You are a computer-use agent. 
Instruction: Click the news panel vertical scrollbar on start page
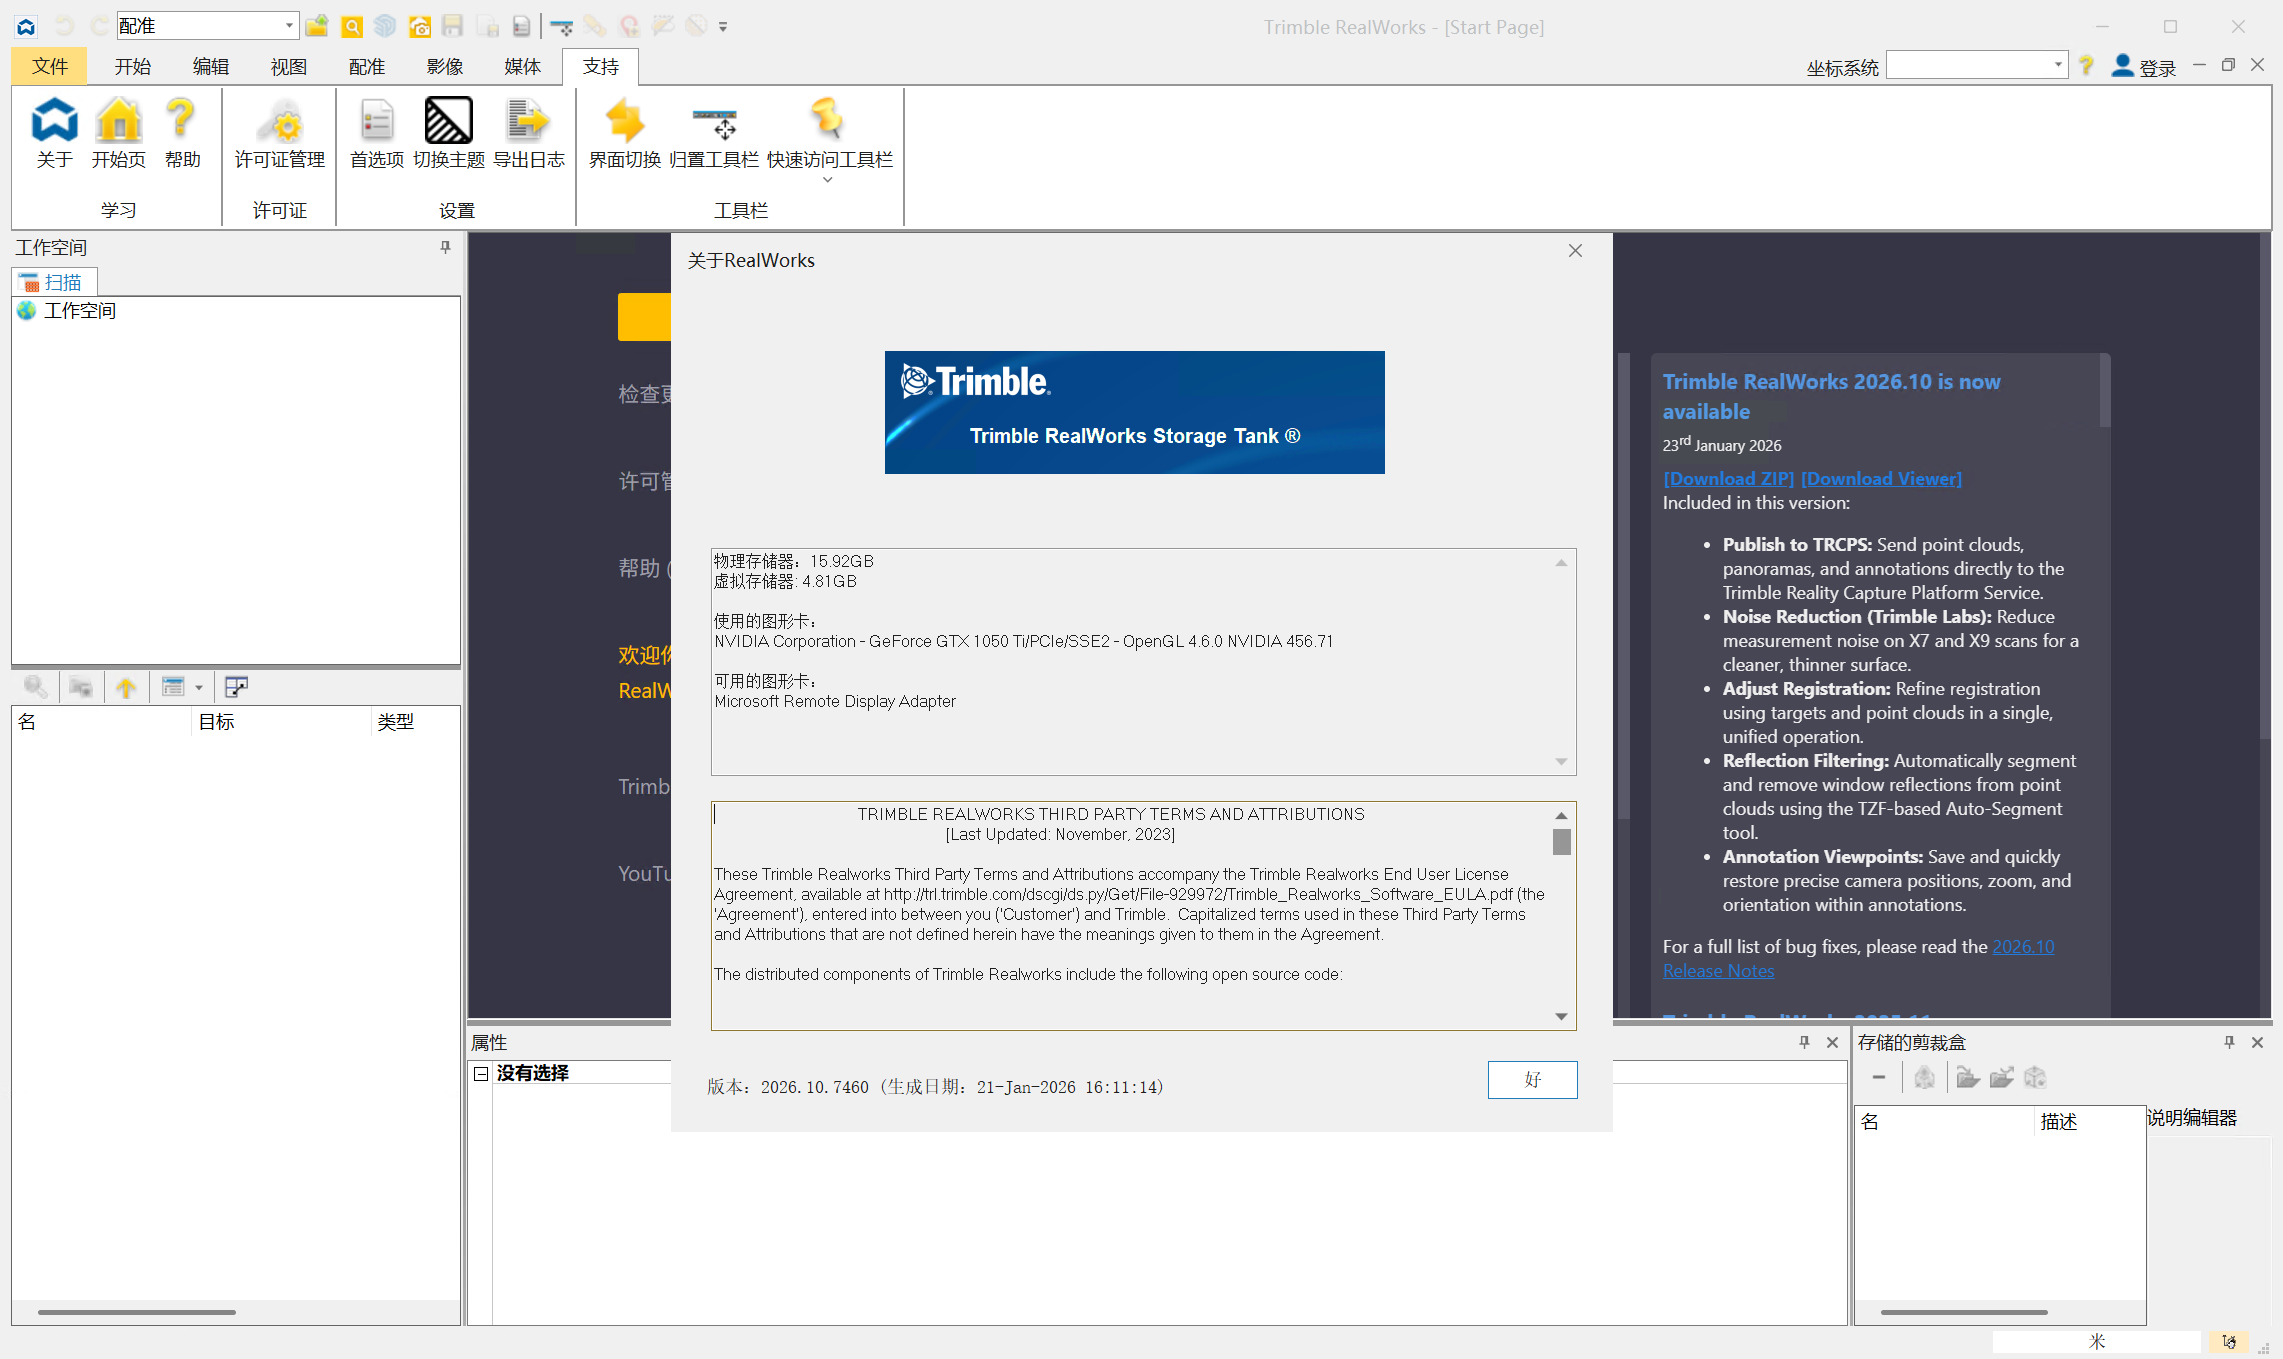2105,390
